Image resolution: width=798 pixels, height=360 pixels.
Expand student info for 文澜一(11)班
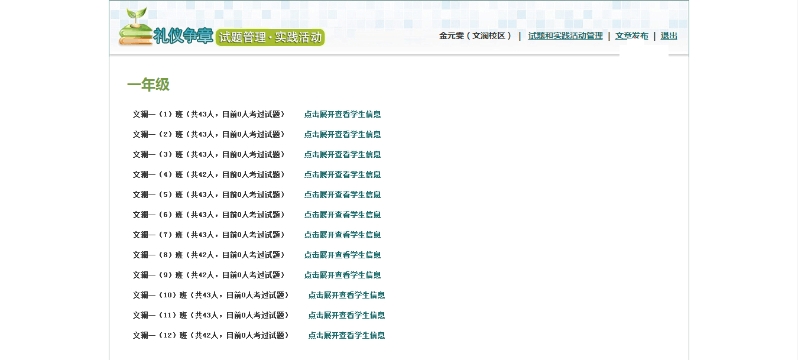[x=347, y=315]
